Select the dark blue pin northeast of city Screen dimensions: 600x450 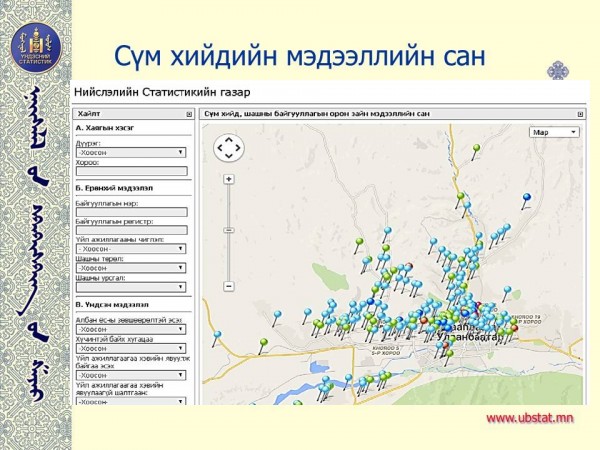[526, 197]
